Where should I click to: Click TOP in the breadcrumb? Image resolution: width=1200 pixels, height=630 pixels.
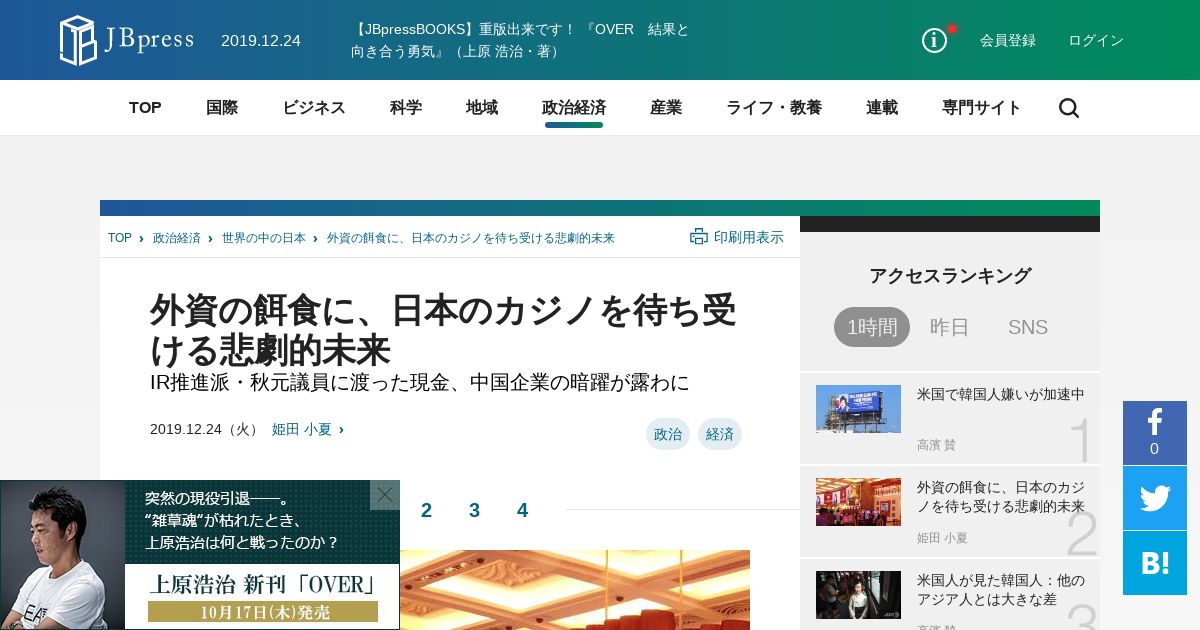(120, 238)
